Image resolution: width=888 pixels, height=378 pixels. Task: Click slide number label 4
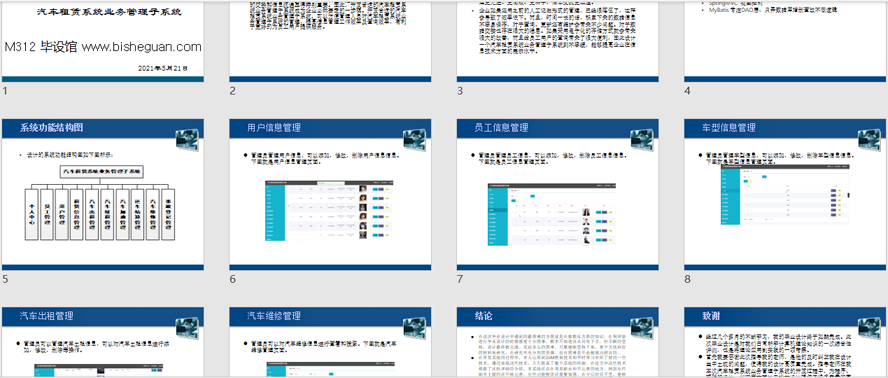[688, 91]
